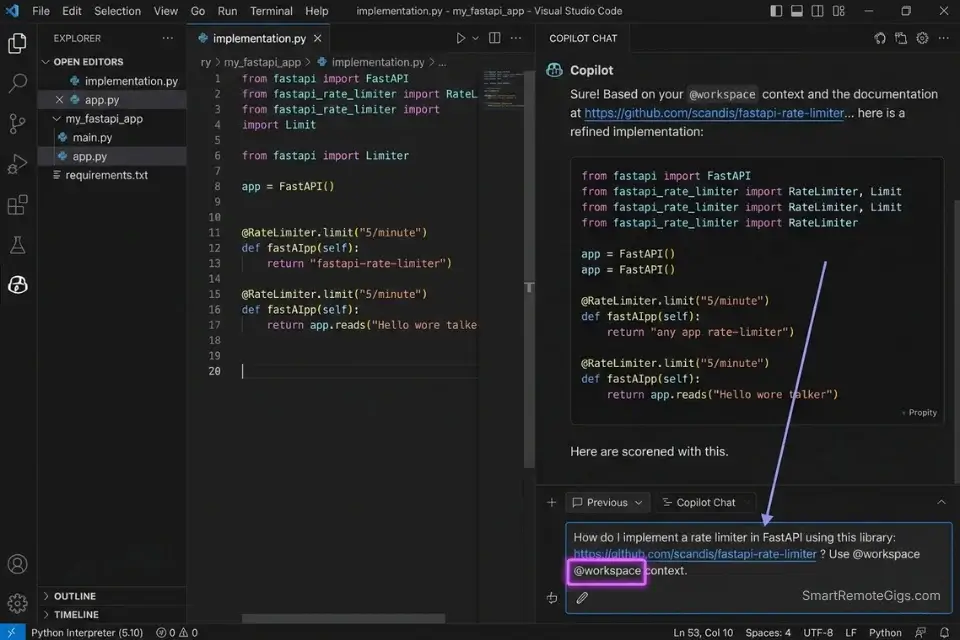Select the Spaces: 4 indentation setting
The height and width of the screenshot is (640, 960).
(x=768, y=632)
